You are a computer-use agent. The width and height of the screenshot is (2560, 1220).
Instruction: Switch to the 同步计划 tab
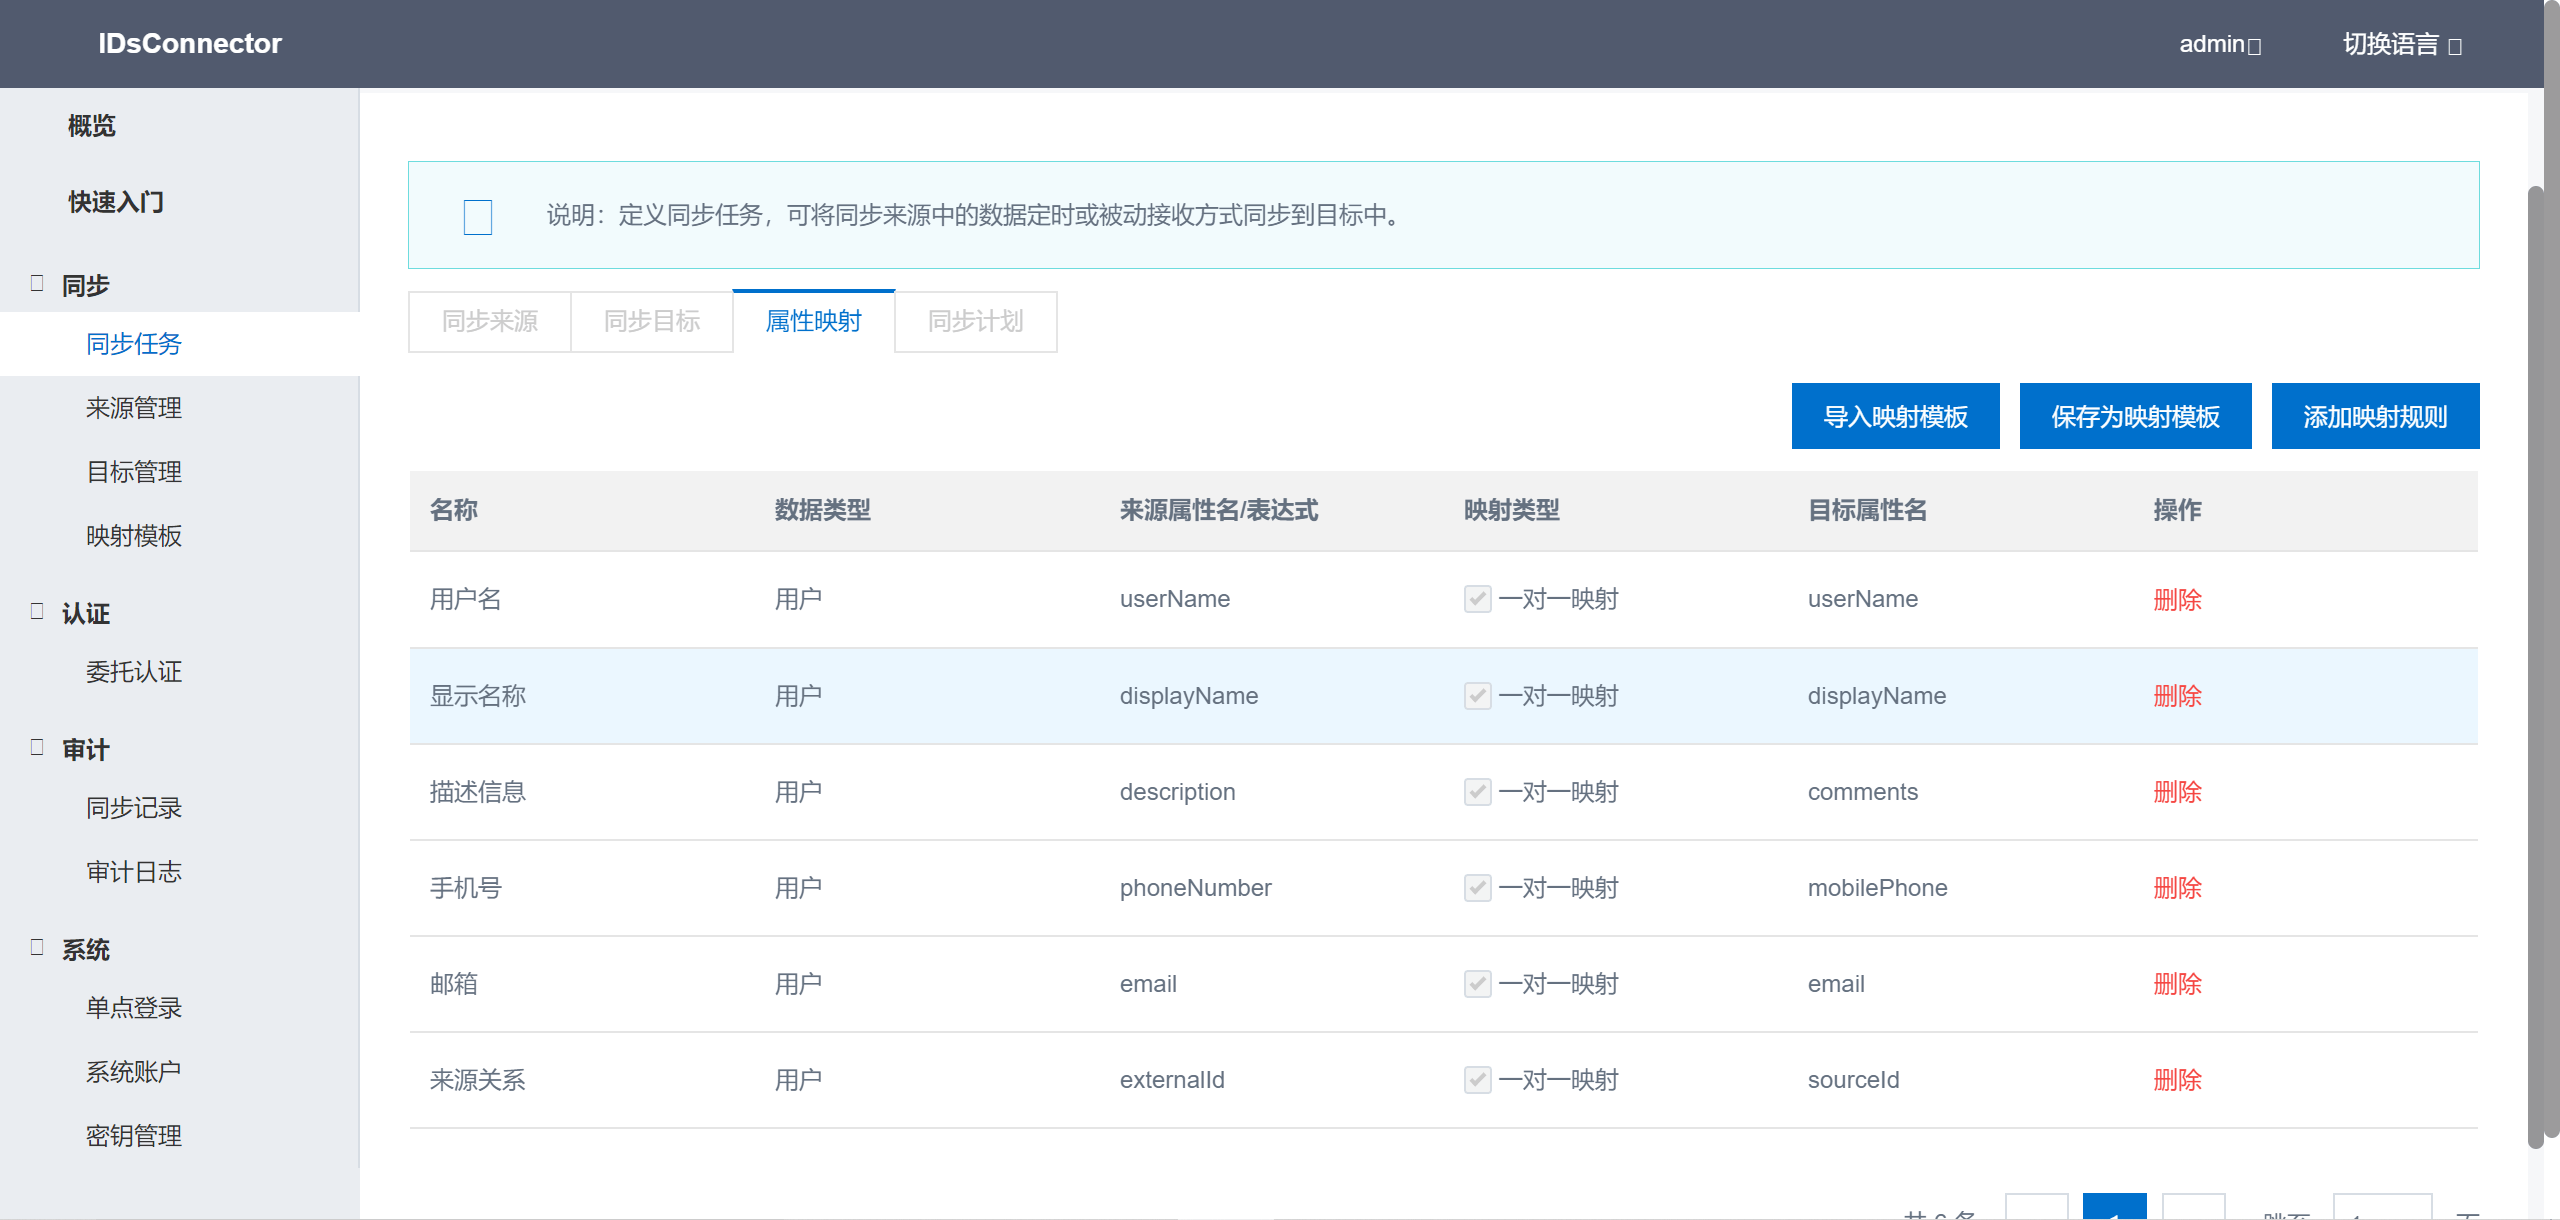pos(975,321)
